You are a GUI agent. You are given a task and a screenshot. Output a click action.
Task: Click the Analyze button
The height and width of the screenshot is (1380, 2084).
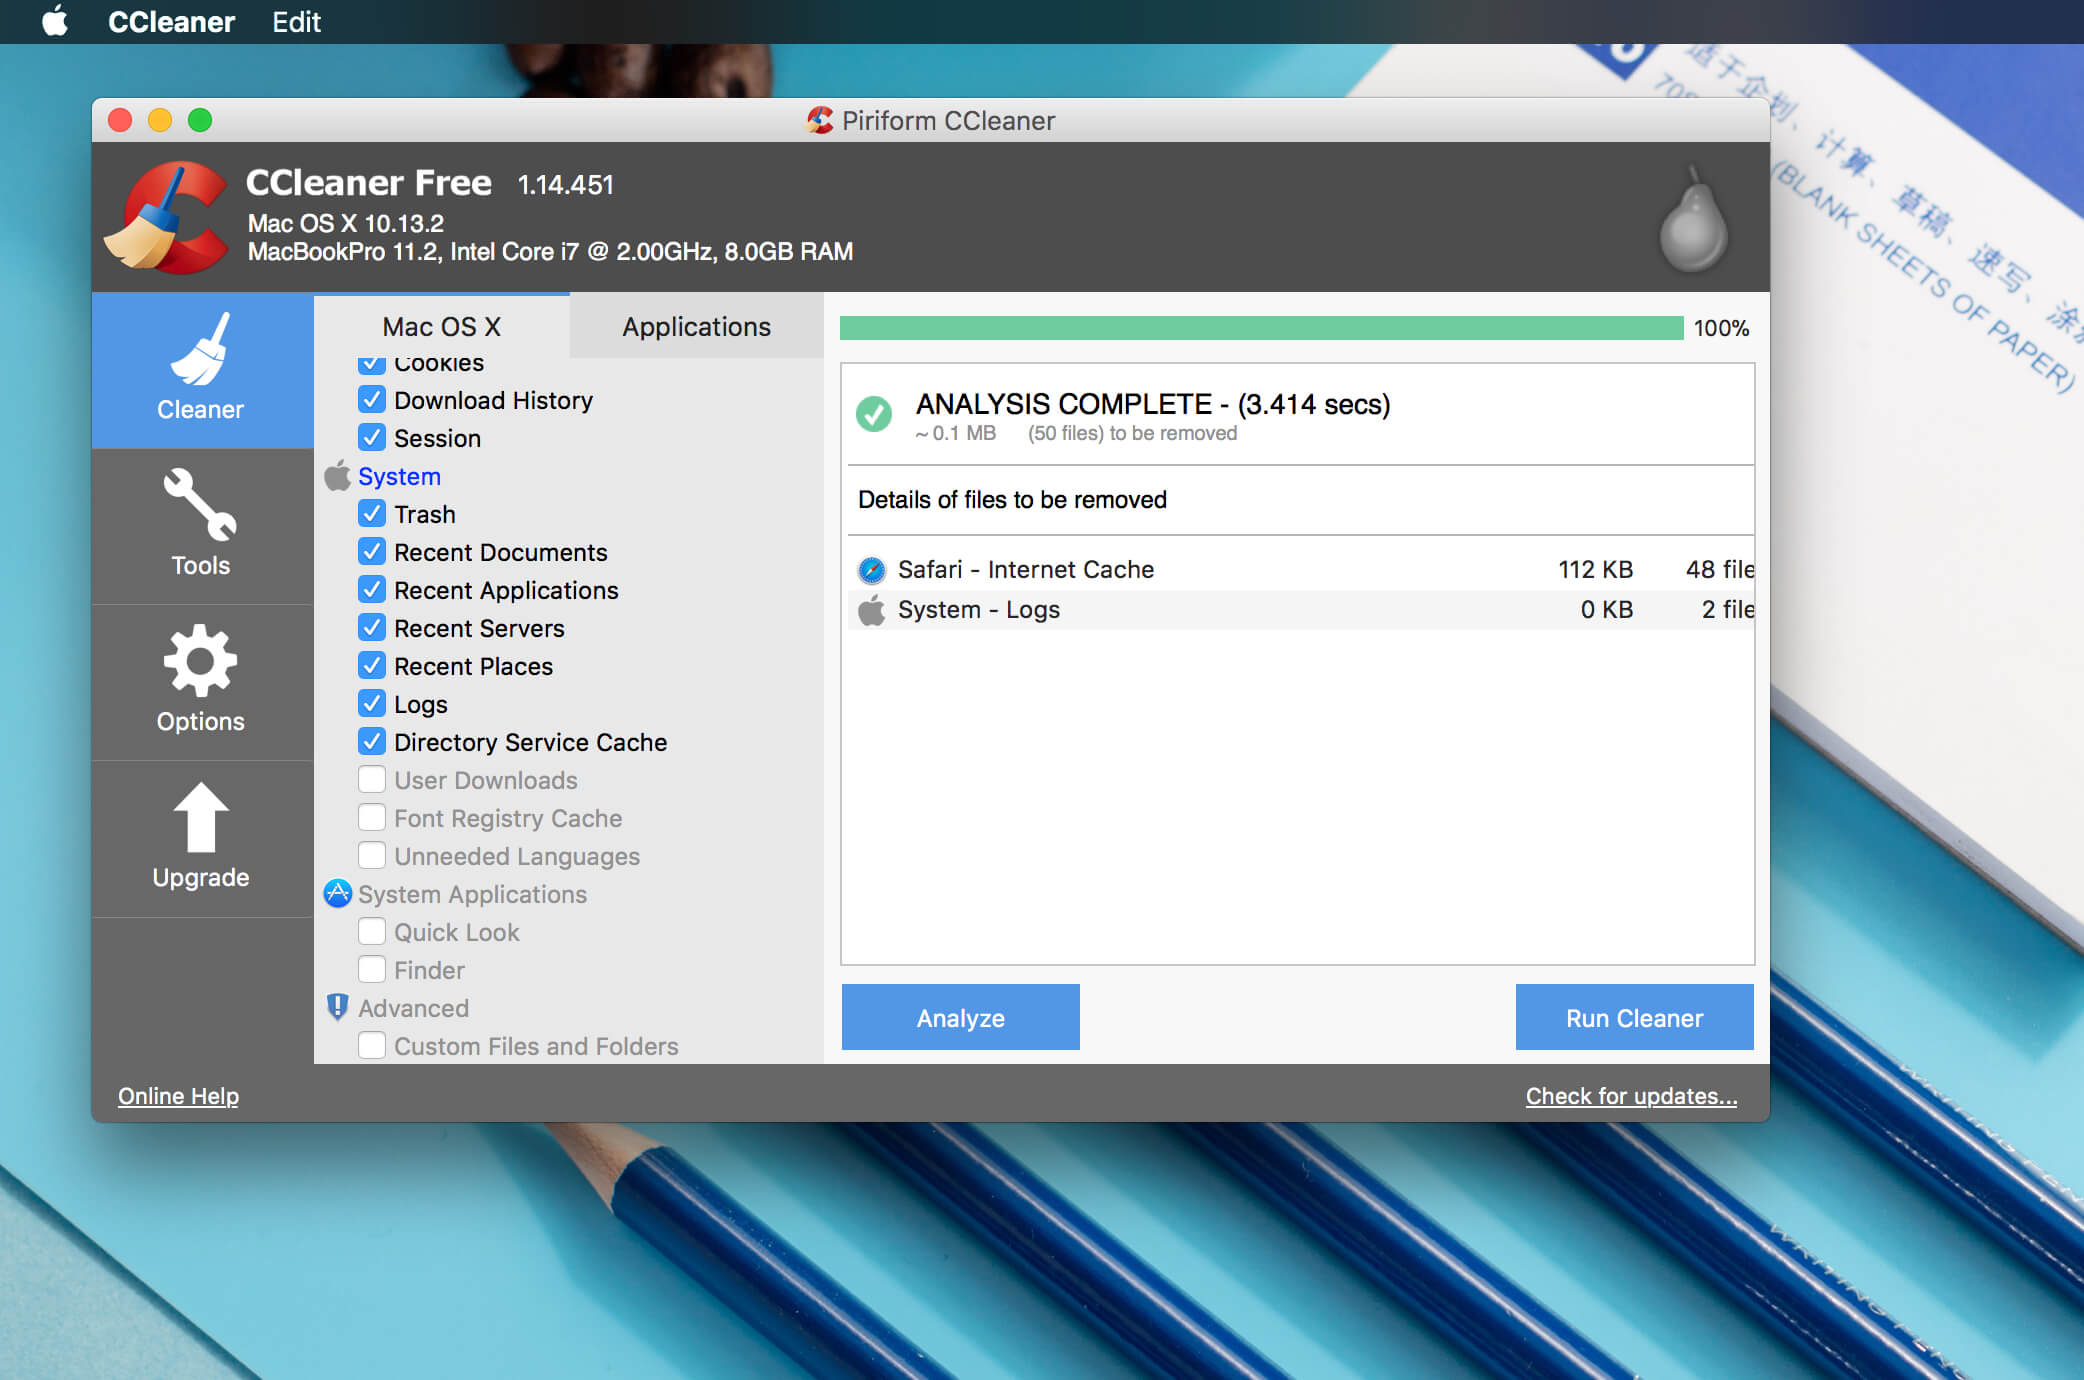tap(960, 1017)
